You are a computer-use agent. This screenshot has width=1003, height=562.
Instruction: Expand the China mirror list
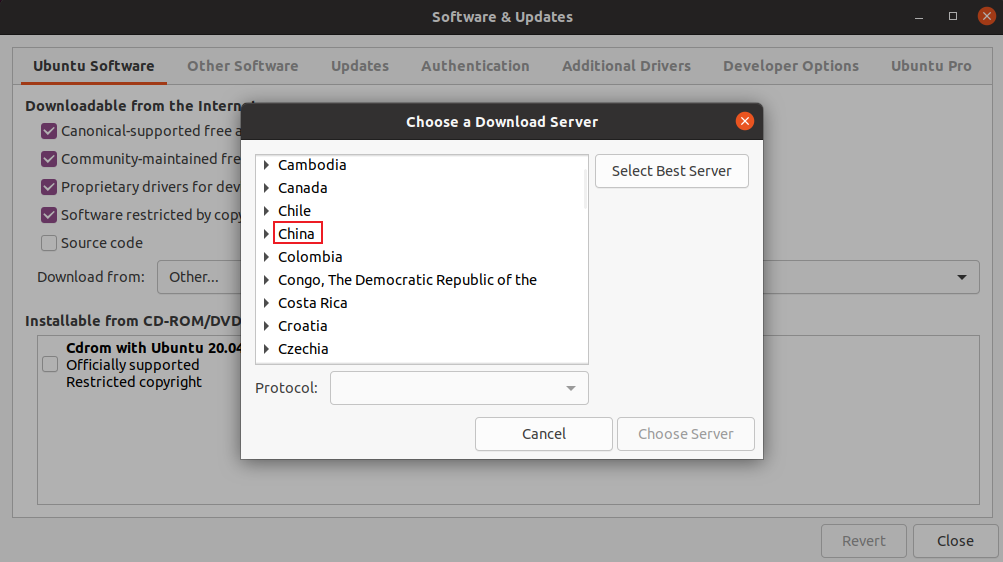coord(266,234)
